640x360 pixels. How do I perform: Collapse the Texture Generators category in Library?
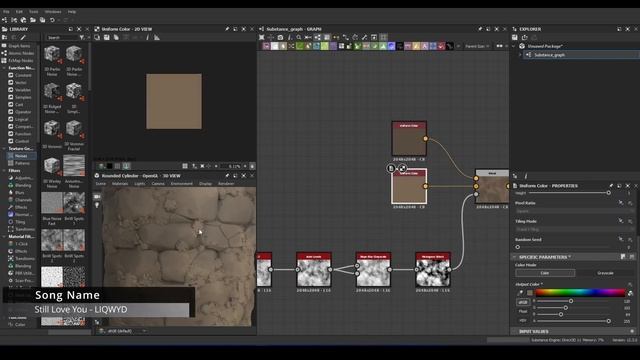point(4,149)
